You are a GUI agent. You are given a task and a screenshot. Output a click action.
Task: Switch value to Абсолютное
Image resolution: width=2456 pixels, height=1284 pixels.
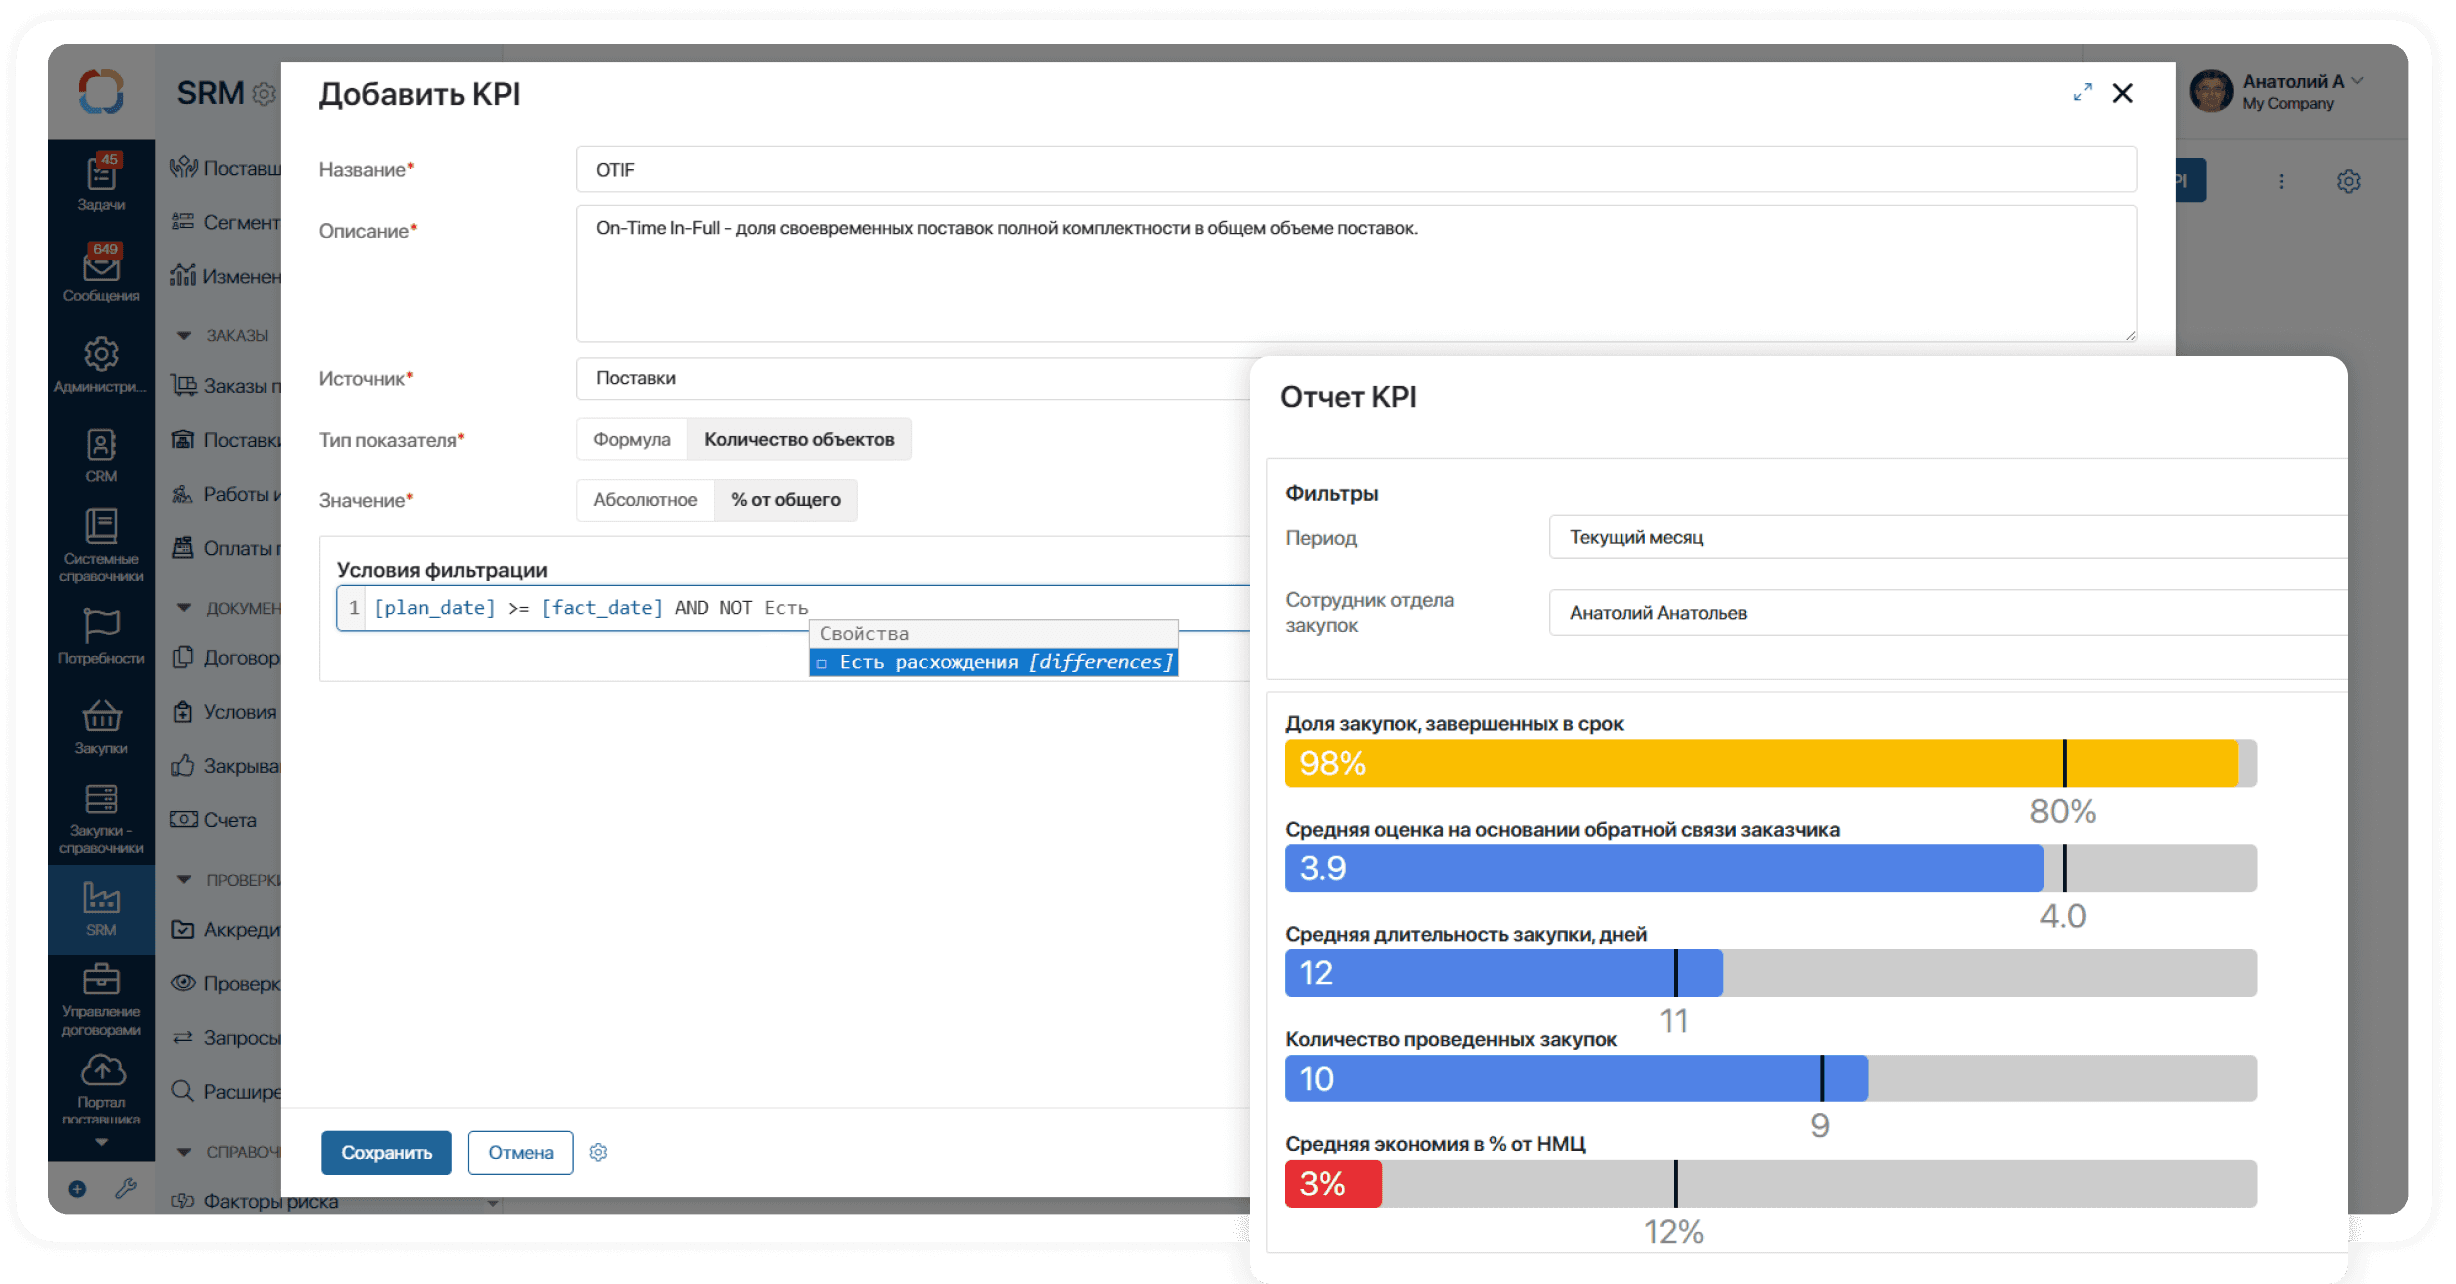tap(644, 499)
